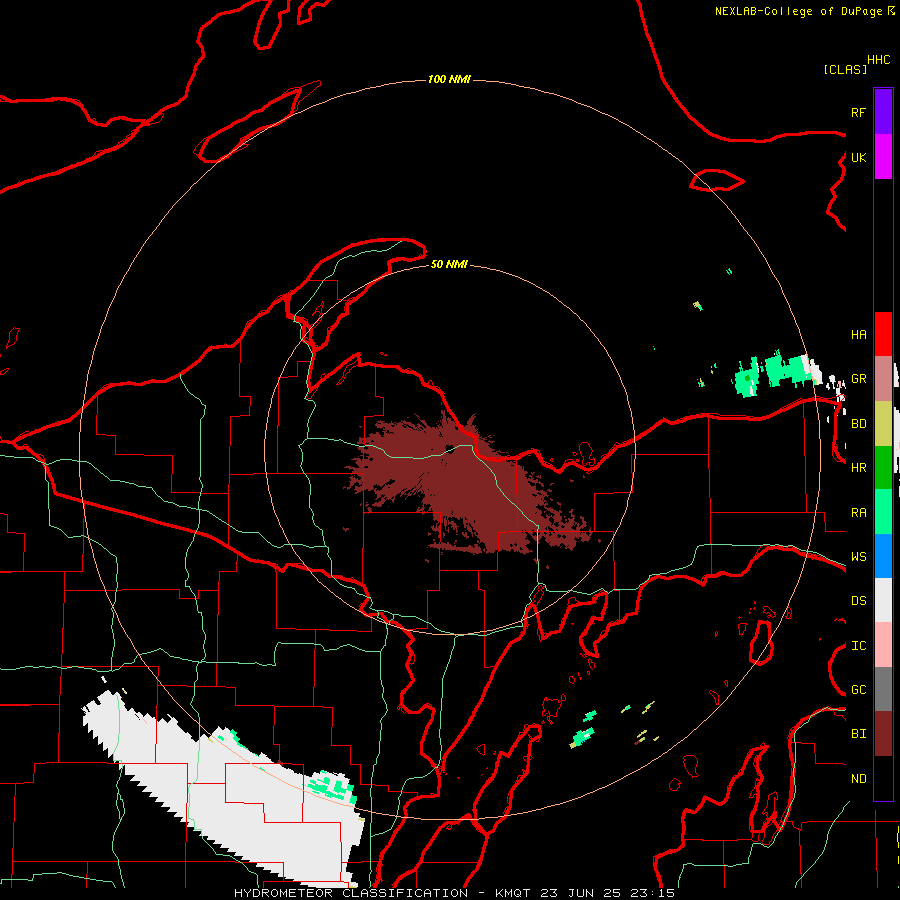
Task: Select the BD legend label
Action: [x=858, y=424]
